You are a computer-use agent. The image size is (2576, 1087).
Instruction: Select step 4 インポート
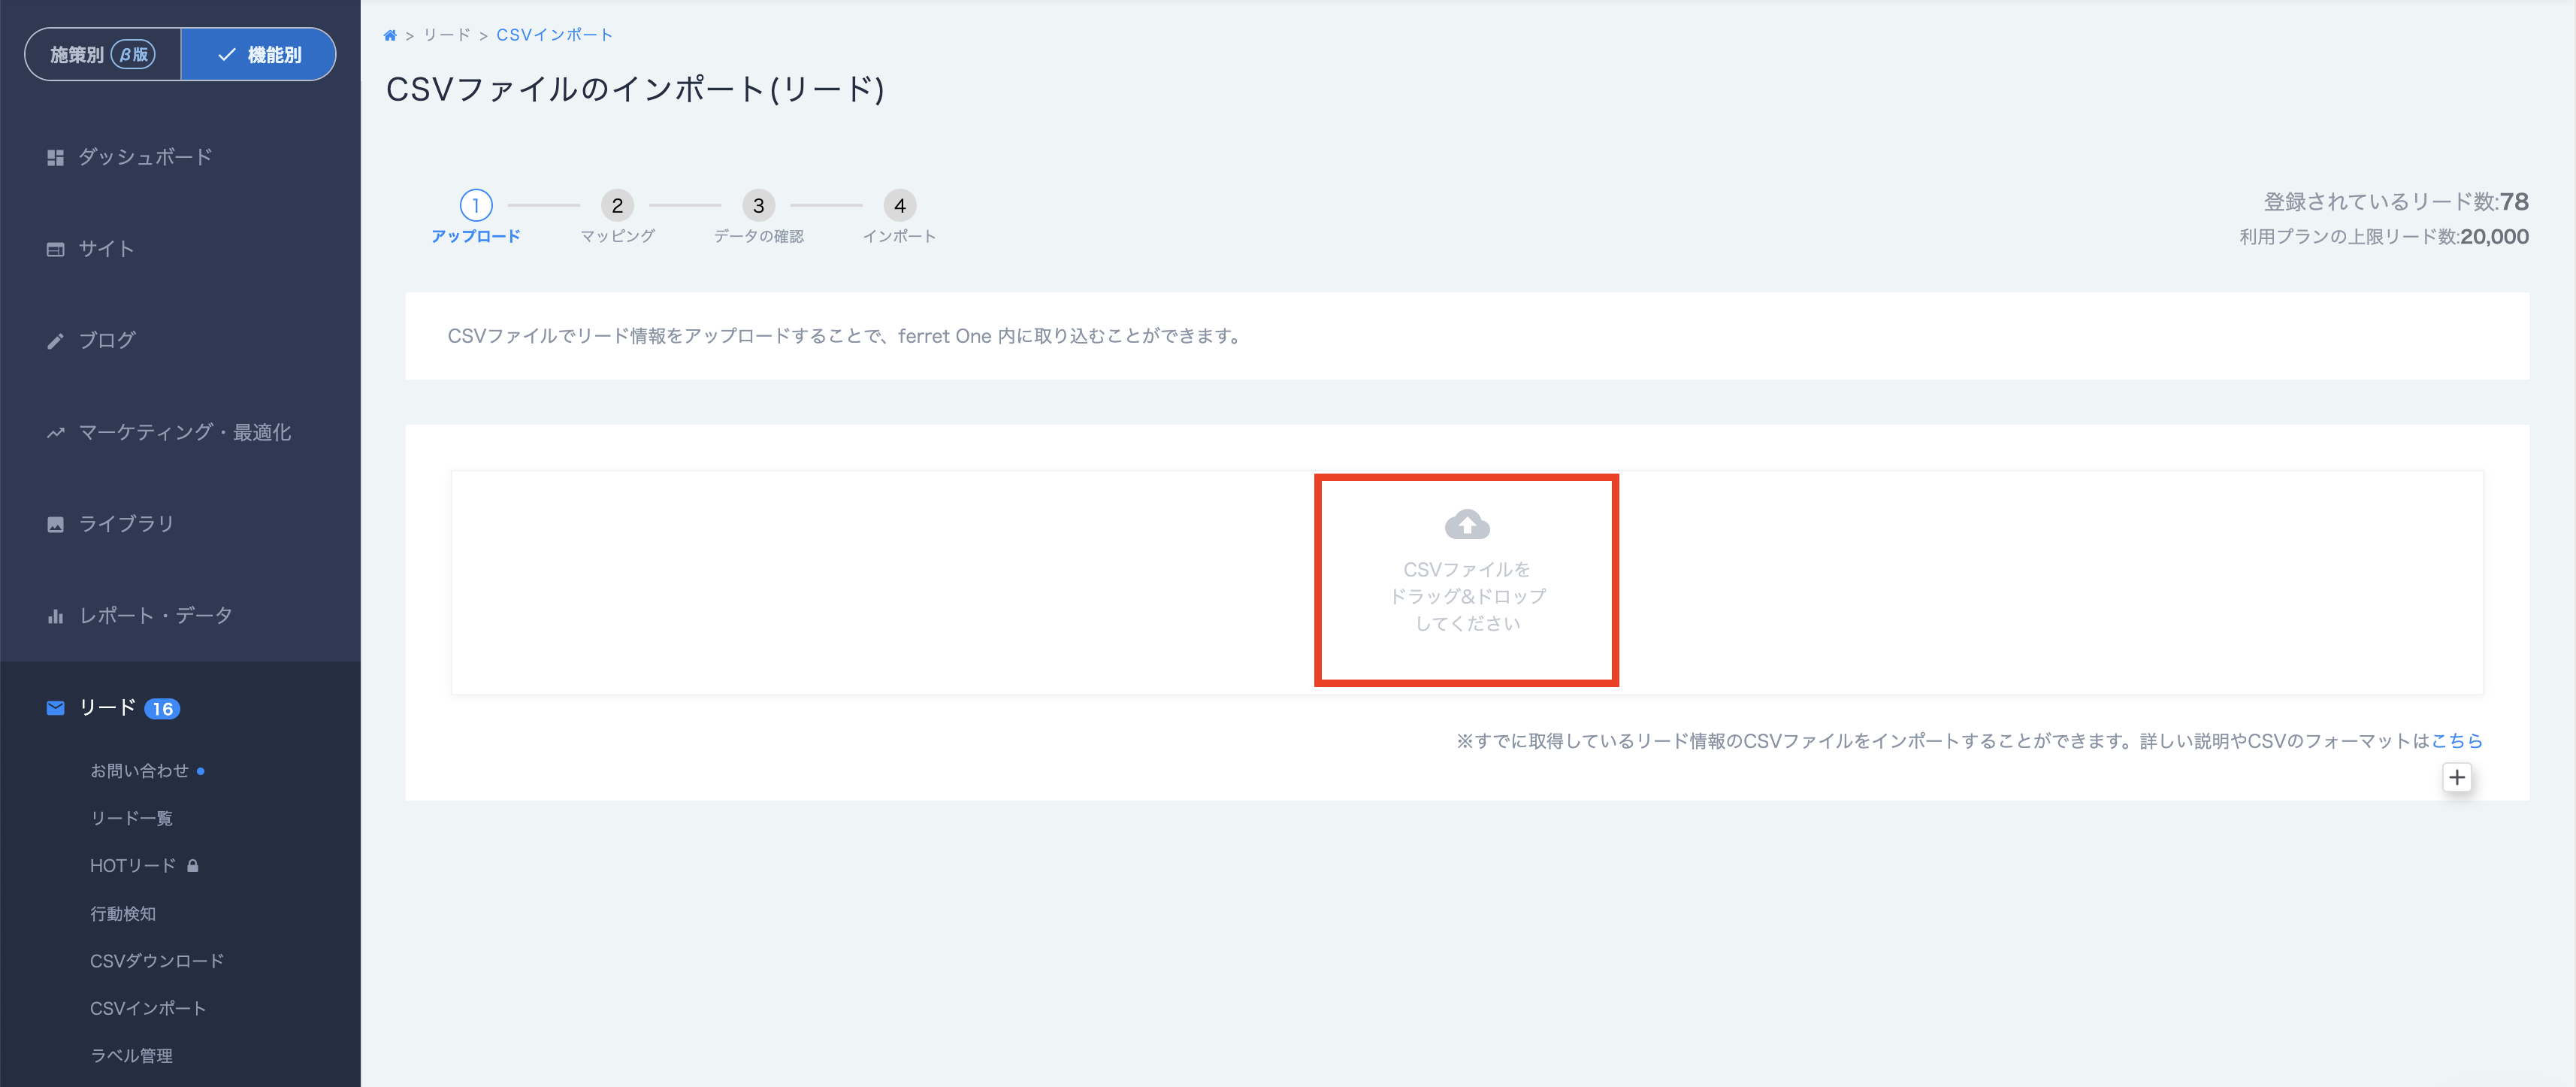(900, 217)
